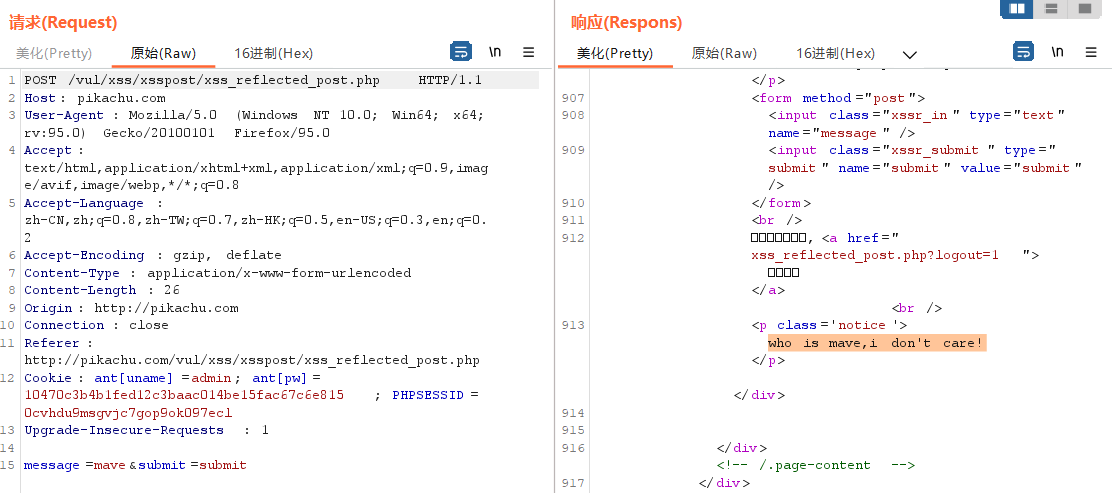Click the xssr_submit input tag line
Screen dimensions: 1112x493
(913, 150)
